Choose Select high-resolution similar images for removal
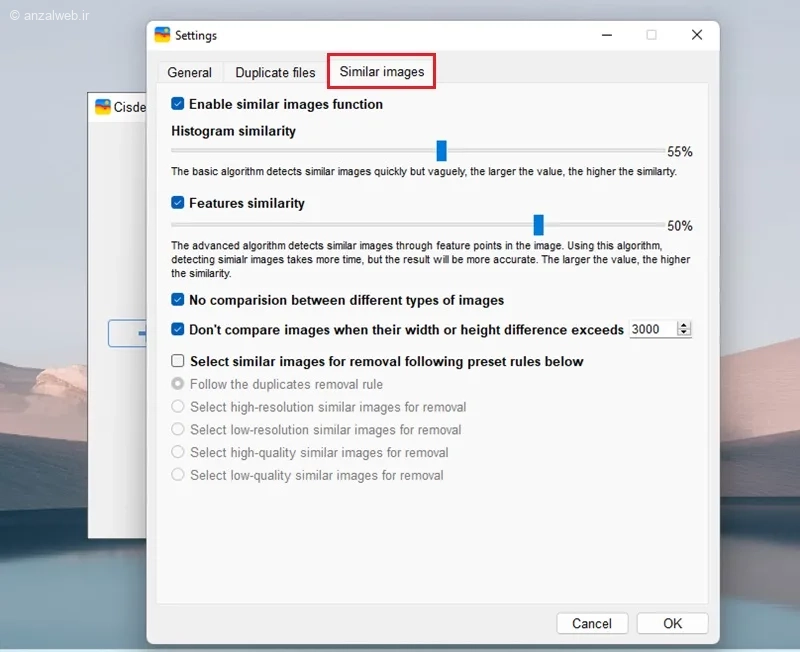This screenshot has width=800, height=652. click(178, 407)
